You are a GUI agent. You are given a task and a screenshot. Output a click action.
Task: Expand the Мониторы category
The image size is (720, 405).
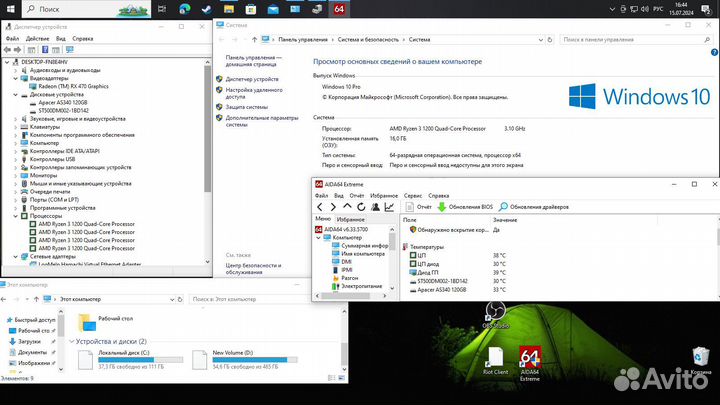tap(16, 175)
